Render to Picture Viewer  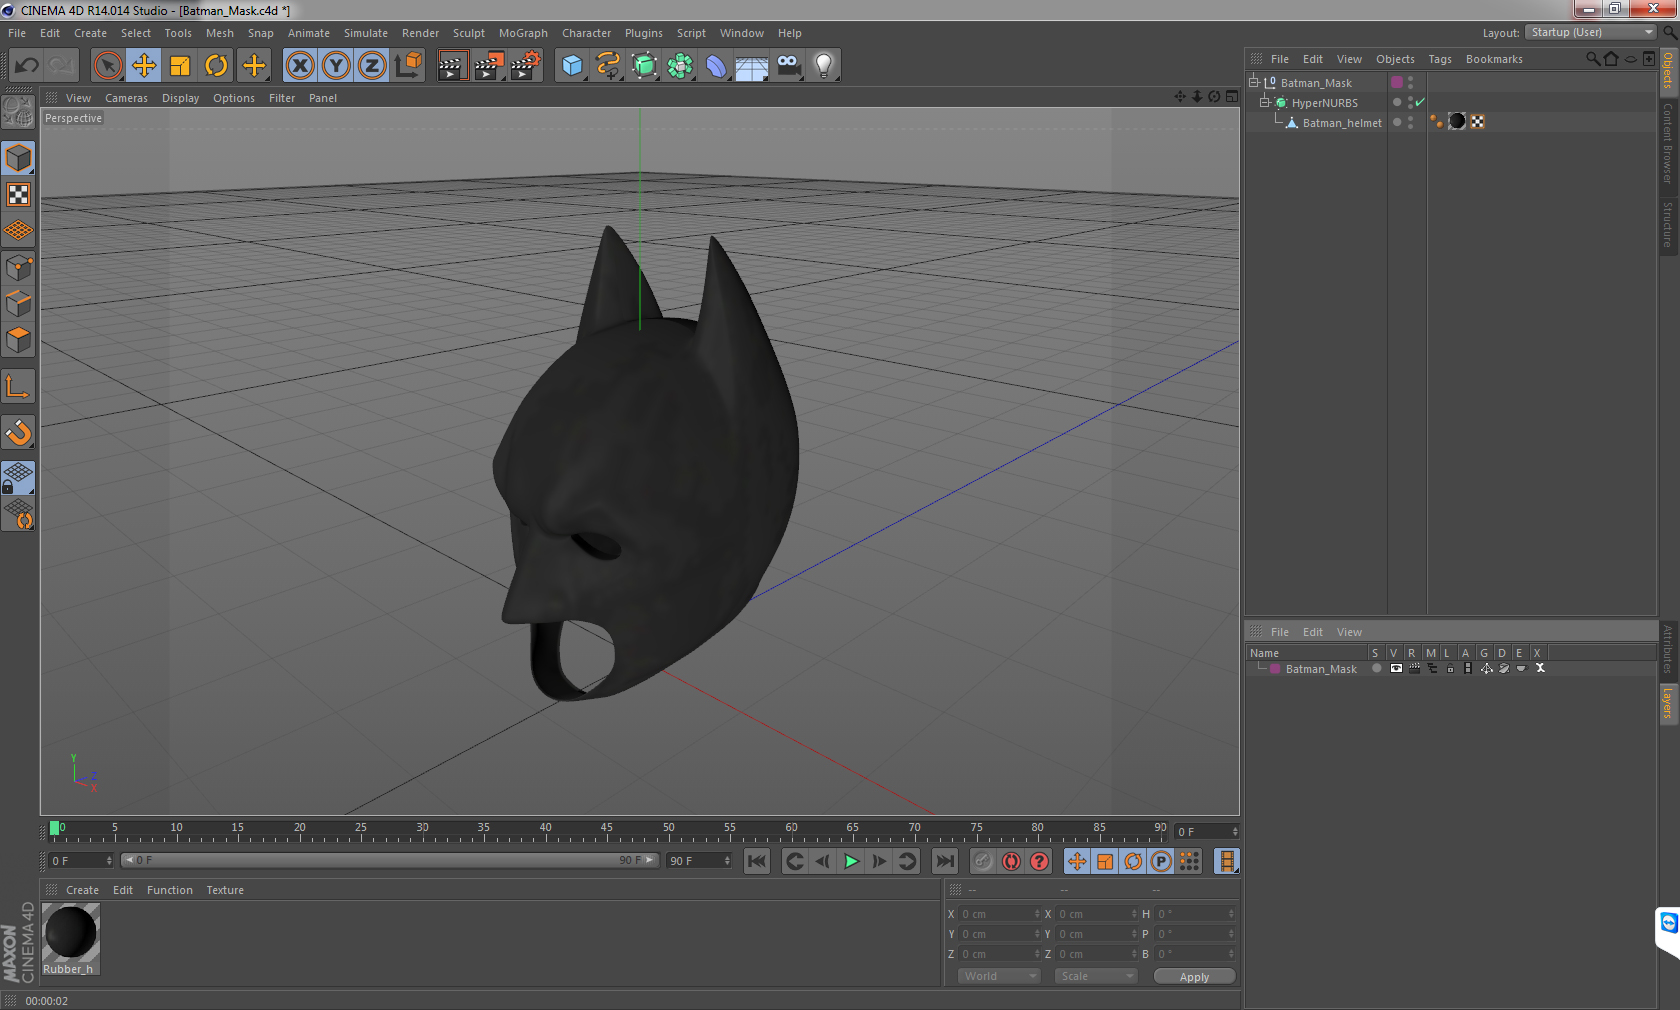[x=488, y=66]
